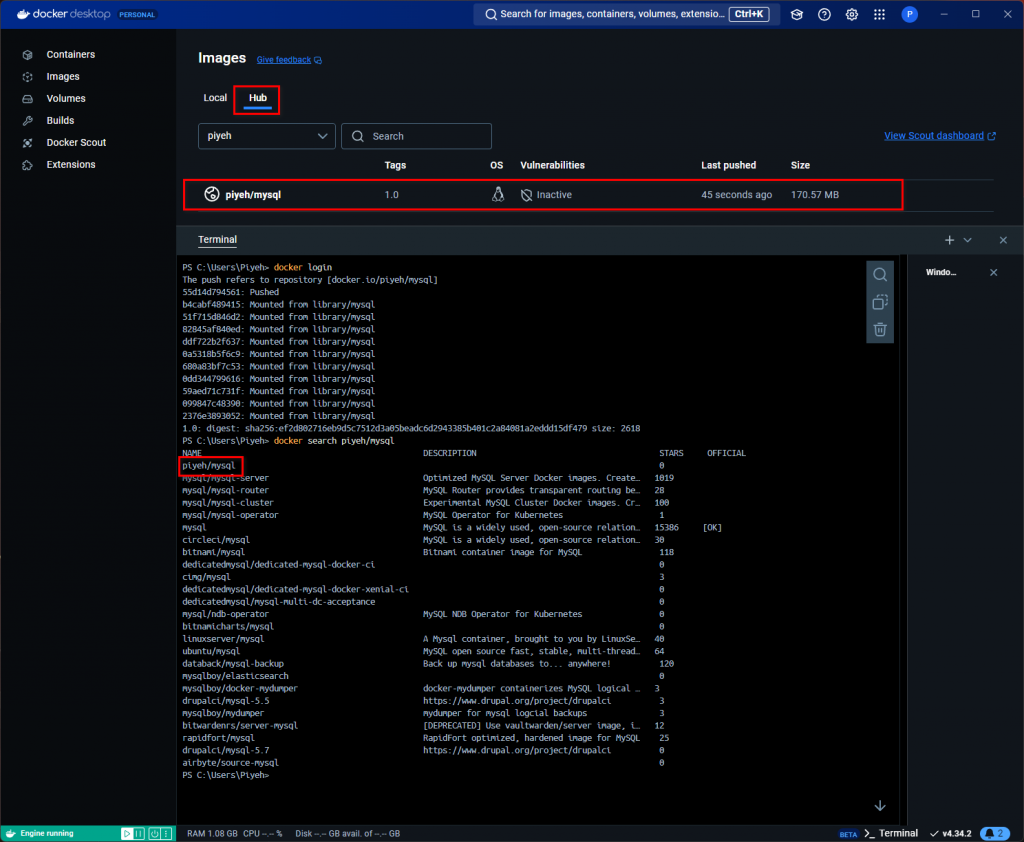Click the v4.34.2 version indicator

(x=950, y=834)
